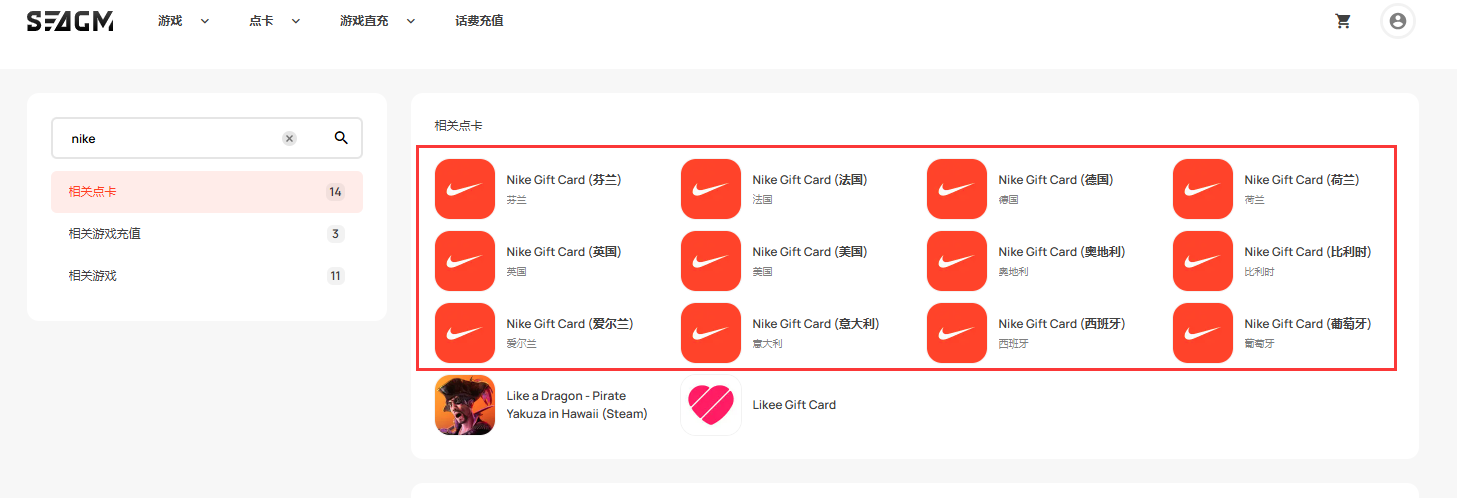Click the search magnifier icon

[341, 138]
